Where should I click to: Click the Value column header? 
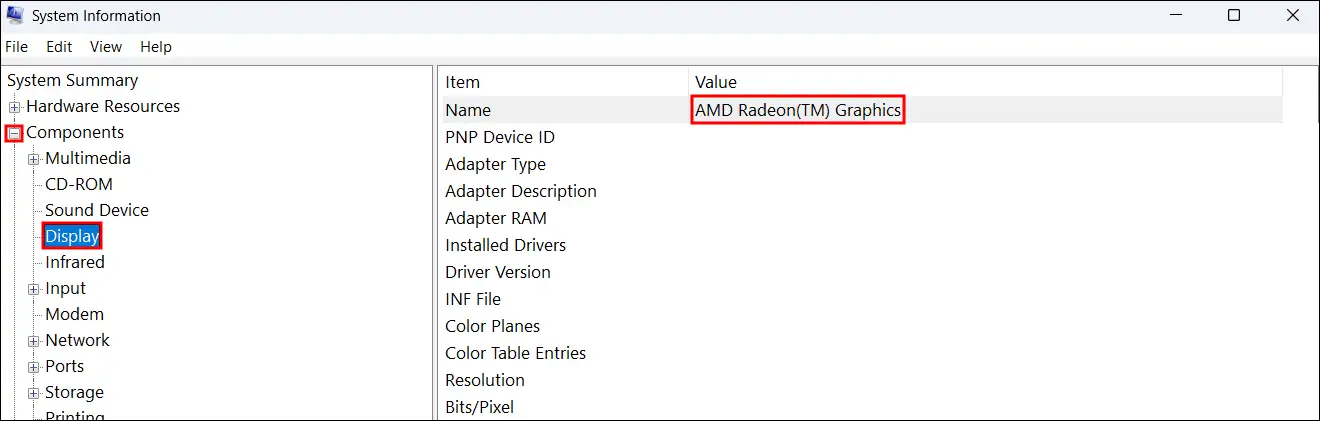[x=985, y=82]
